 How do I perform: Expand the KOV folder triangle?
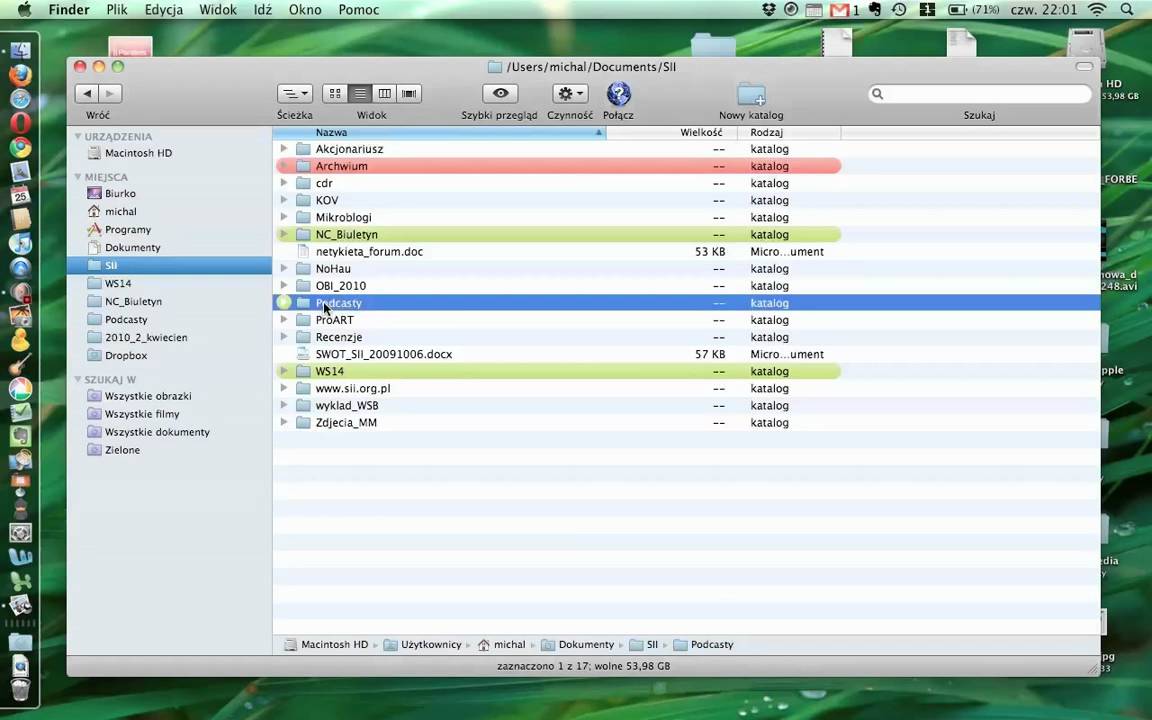pos(284,200)
